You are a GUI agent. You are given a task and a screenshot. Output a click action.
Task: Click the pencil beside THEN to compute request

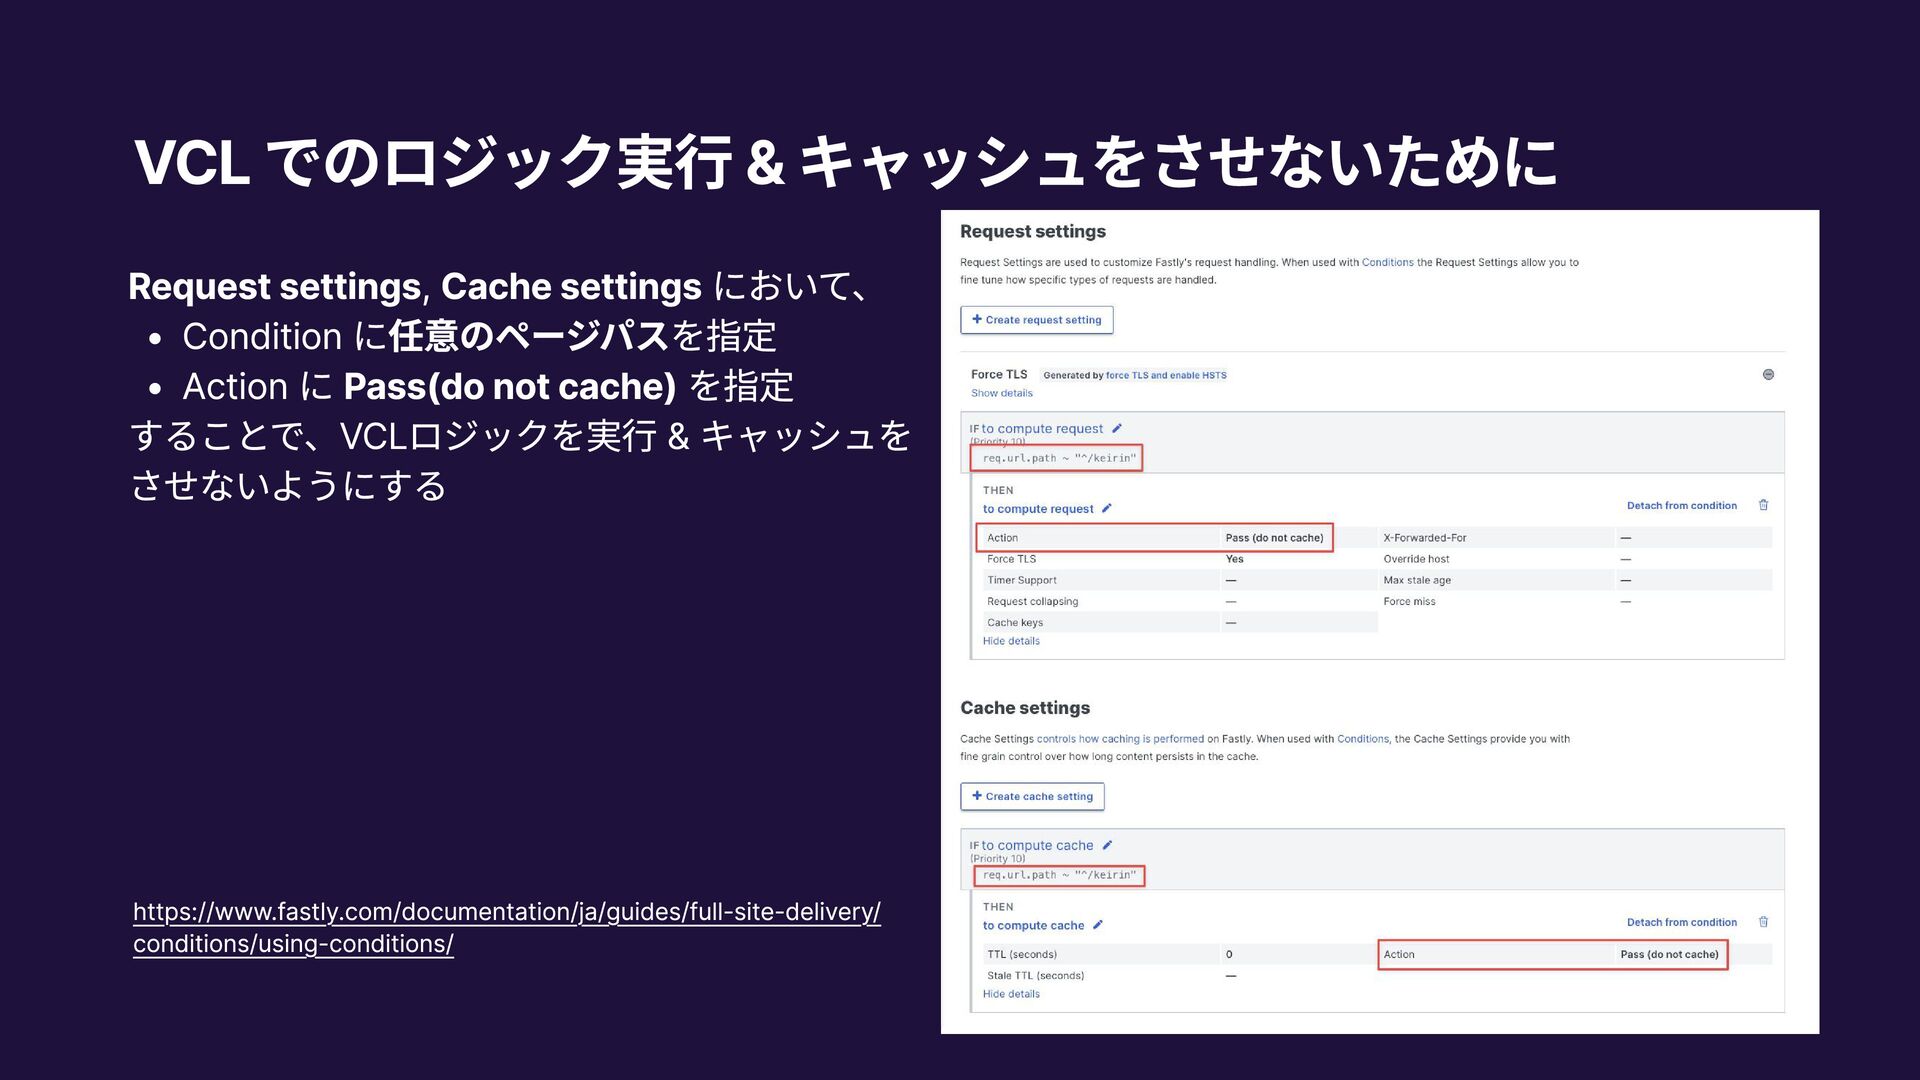pos(1107,508)
